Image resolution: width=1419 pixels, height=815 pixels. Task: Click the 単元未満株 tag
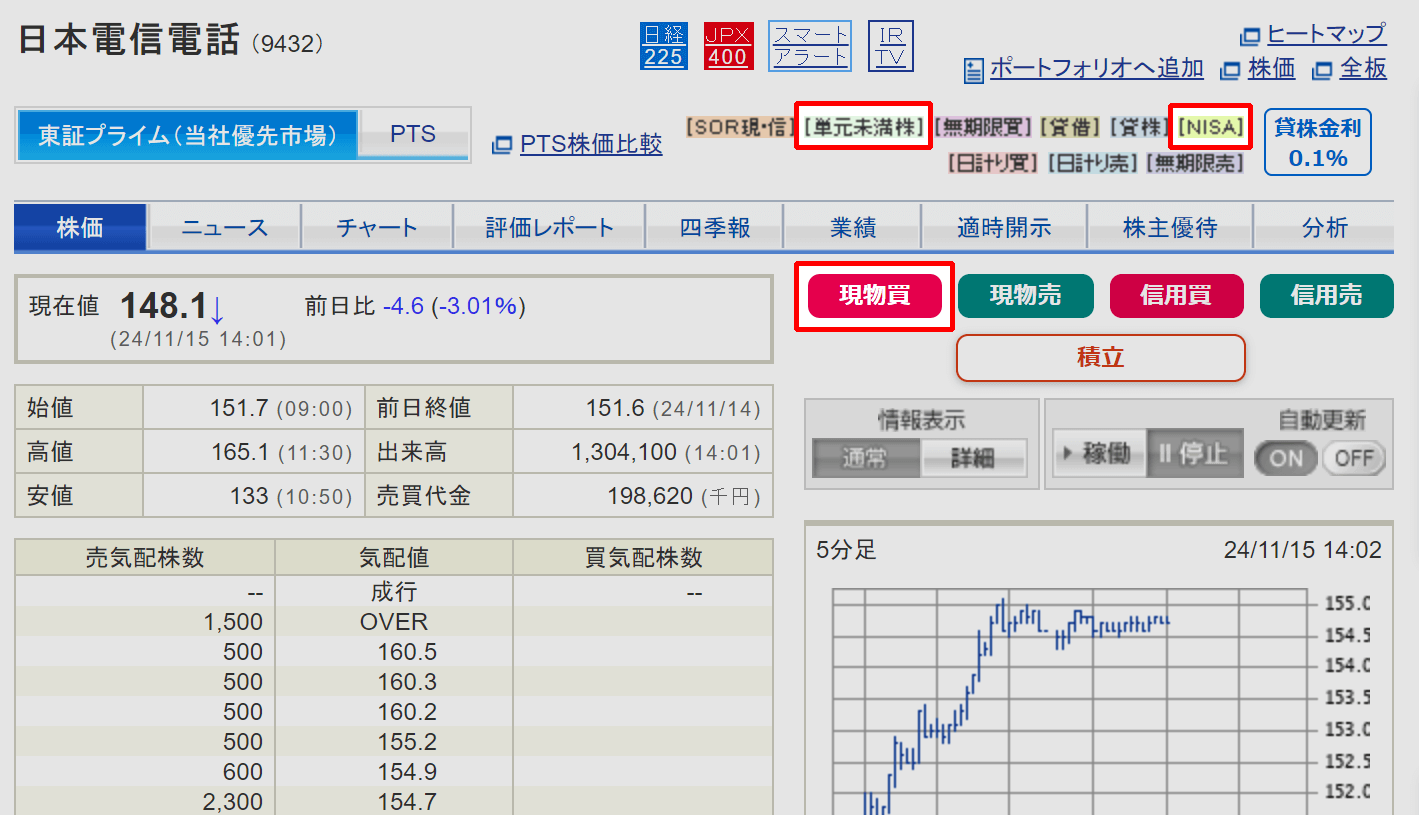(x=864, y=127)
